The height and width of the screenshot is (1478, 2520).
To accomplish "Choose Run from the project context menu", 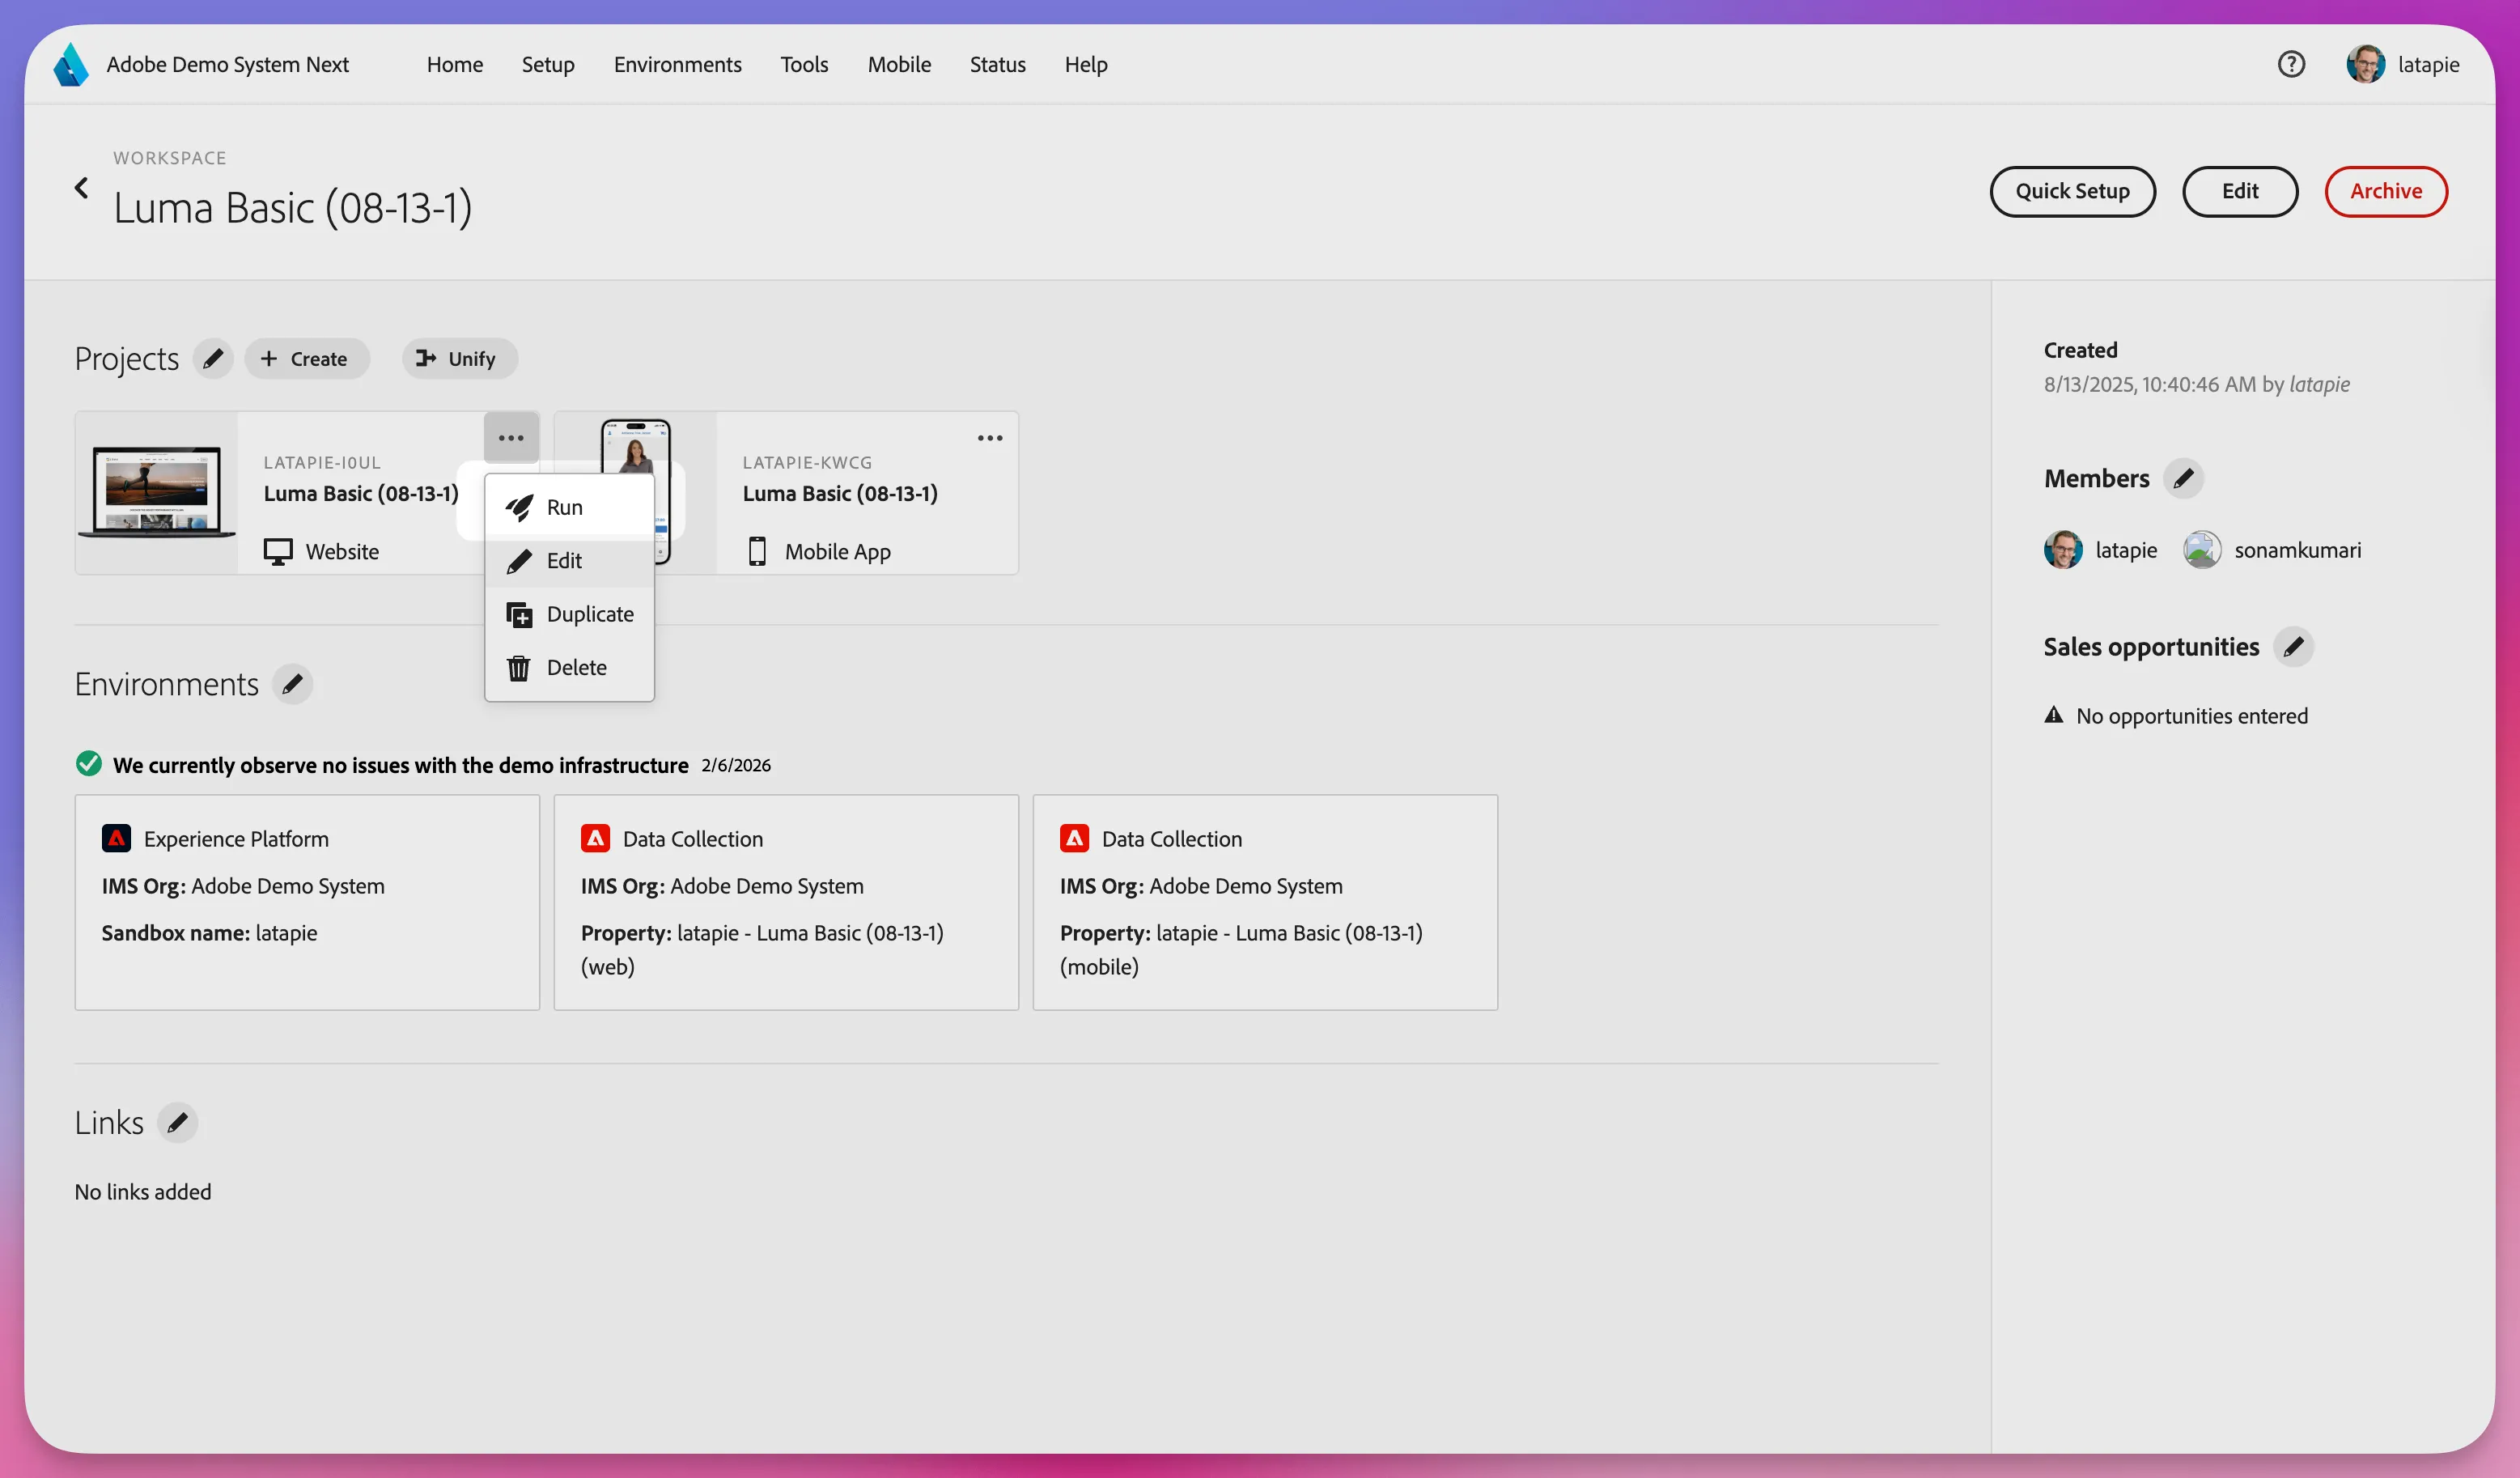I will tap(570, 508).
